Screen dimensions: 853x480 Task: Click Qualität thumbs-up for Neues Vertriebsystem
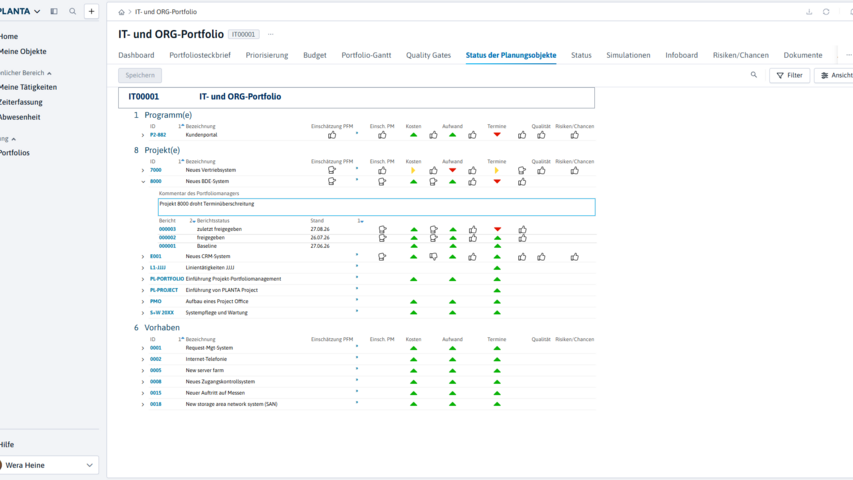(541, 171)
